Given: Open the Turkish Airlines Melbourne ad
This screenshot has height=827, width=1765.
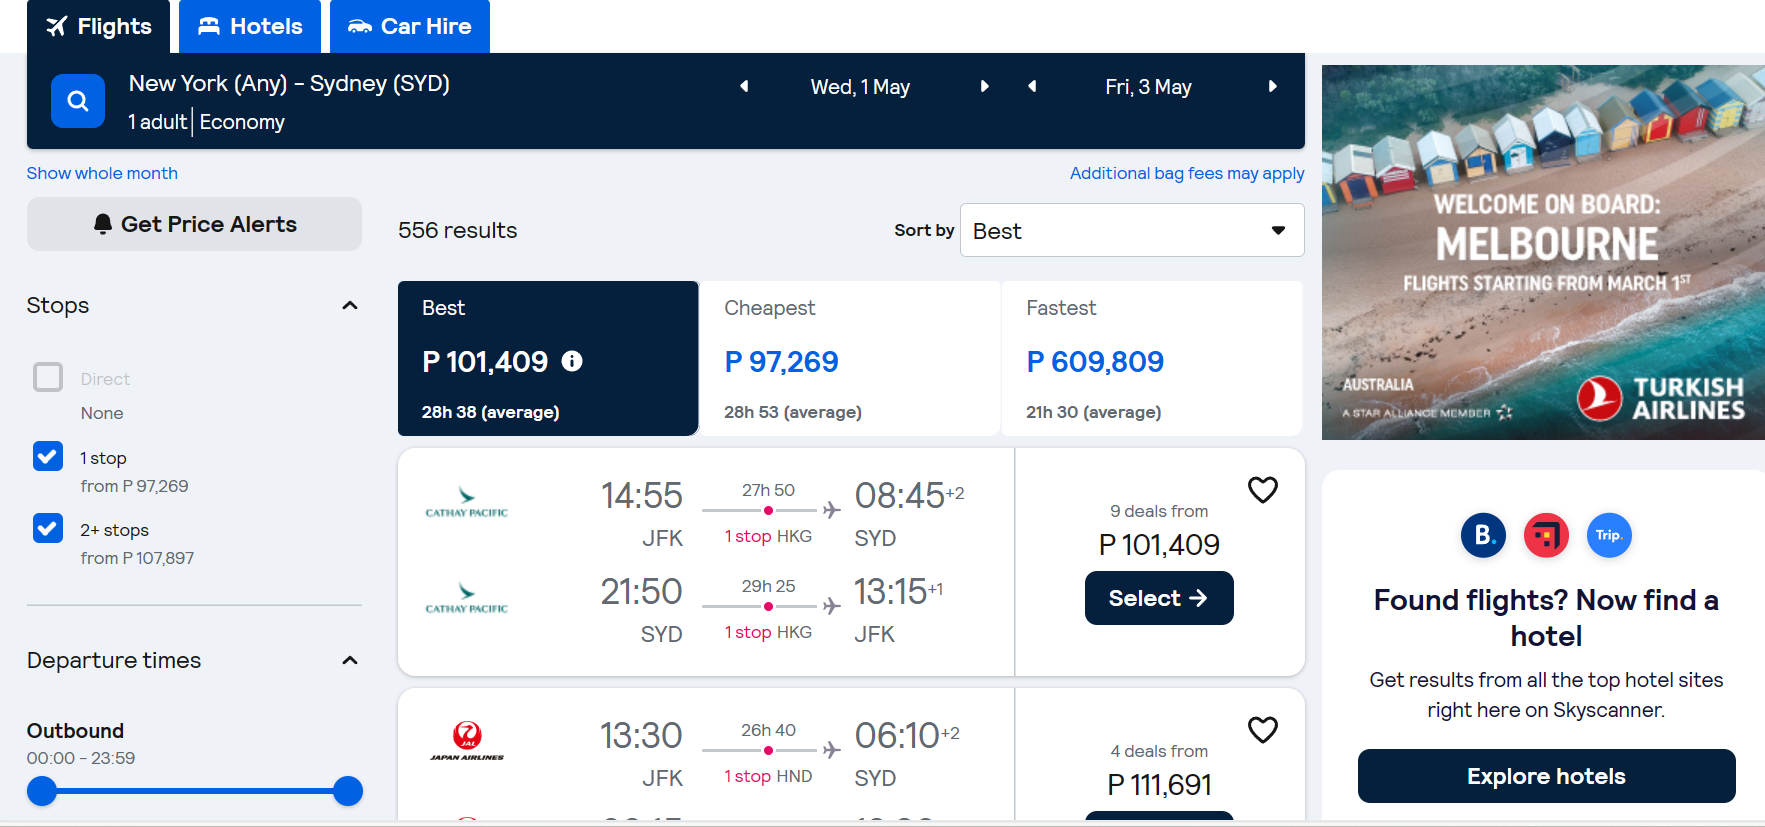Looking at the screenshot, I should pyautogui.click(x=1543, y=252).
